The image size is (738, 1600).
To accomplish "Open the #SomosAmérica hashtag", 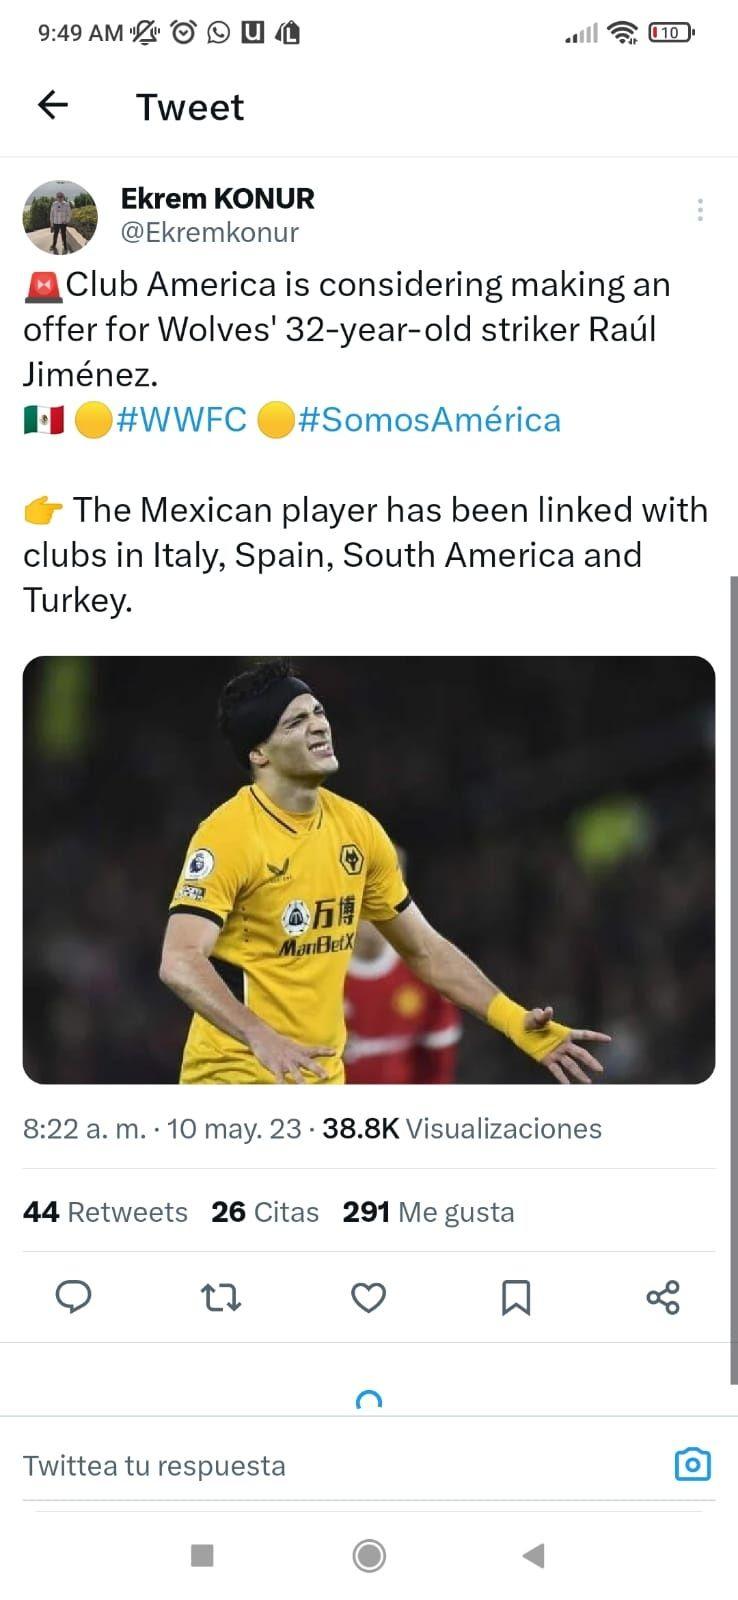I will click(x=428, y=420).
